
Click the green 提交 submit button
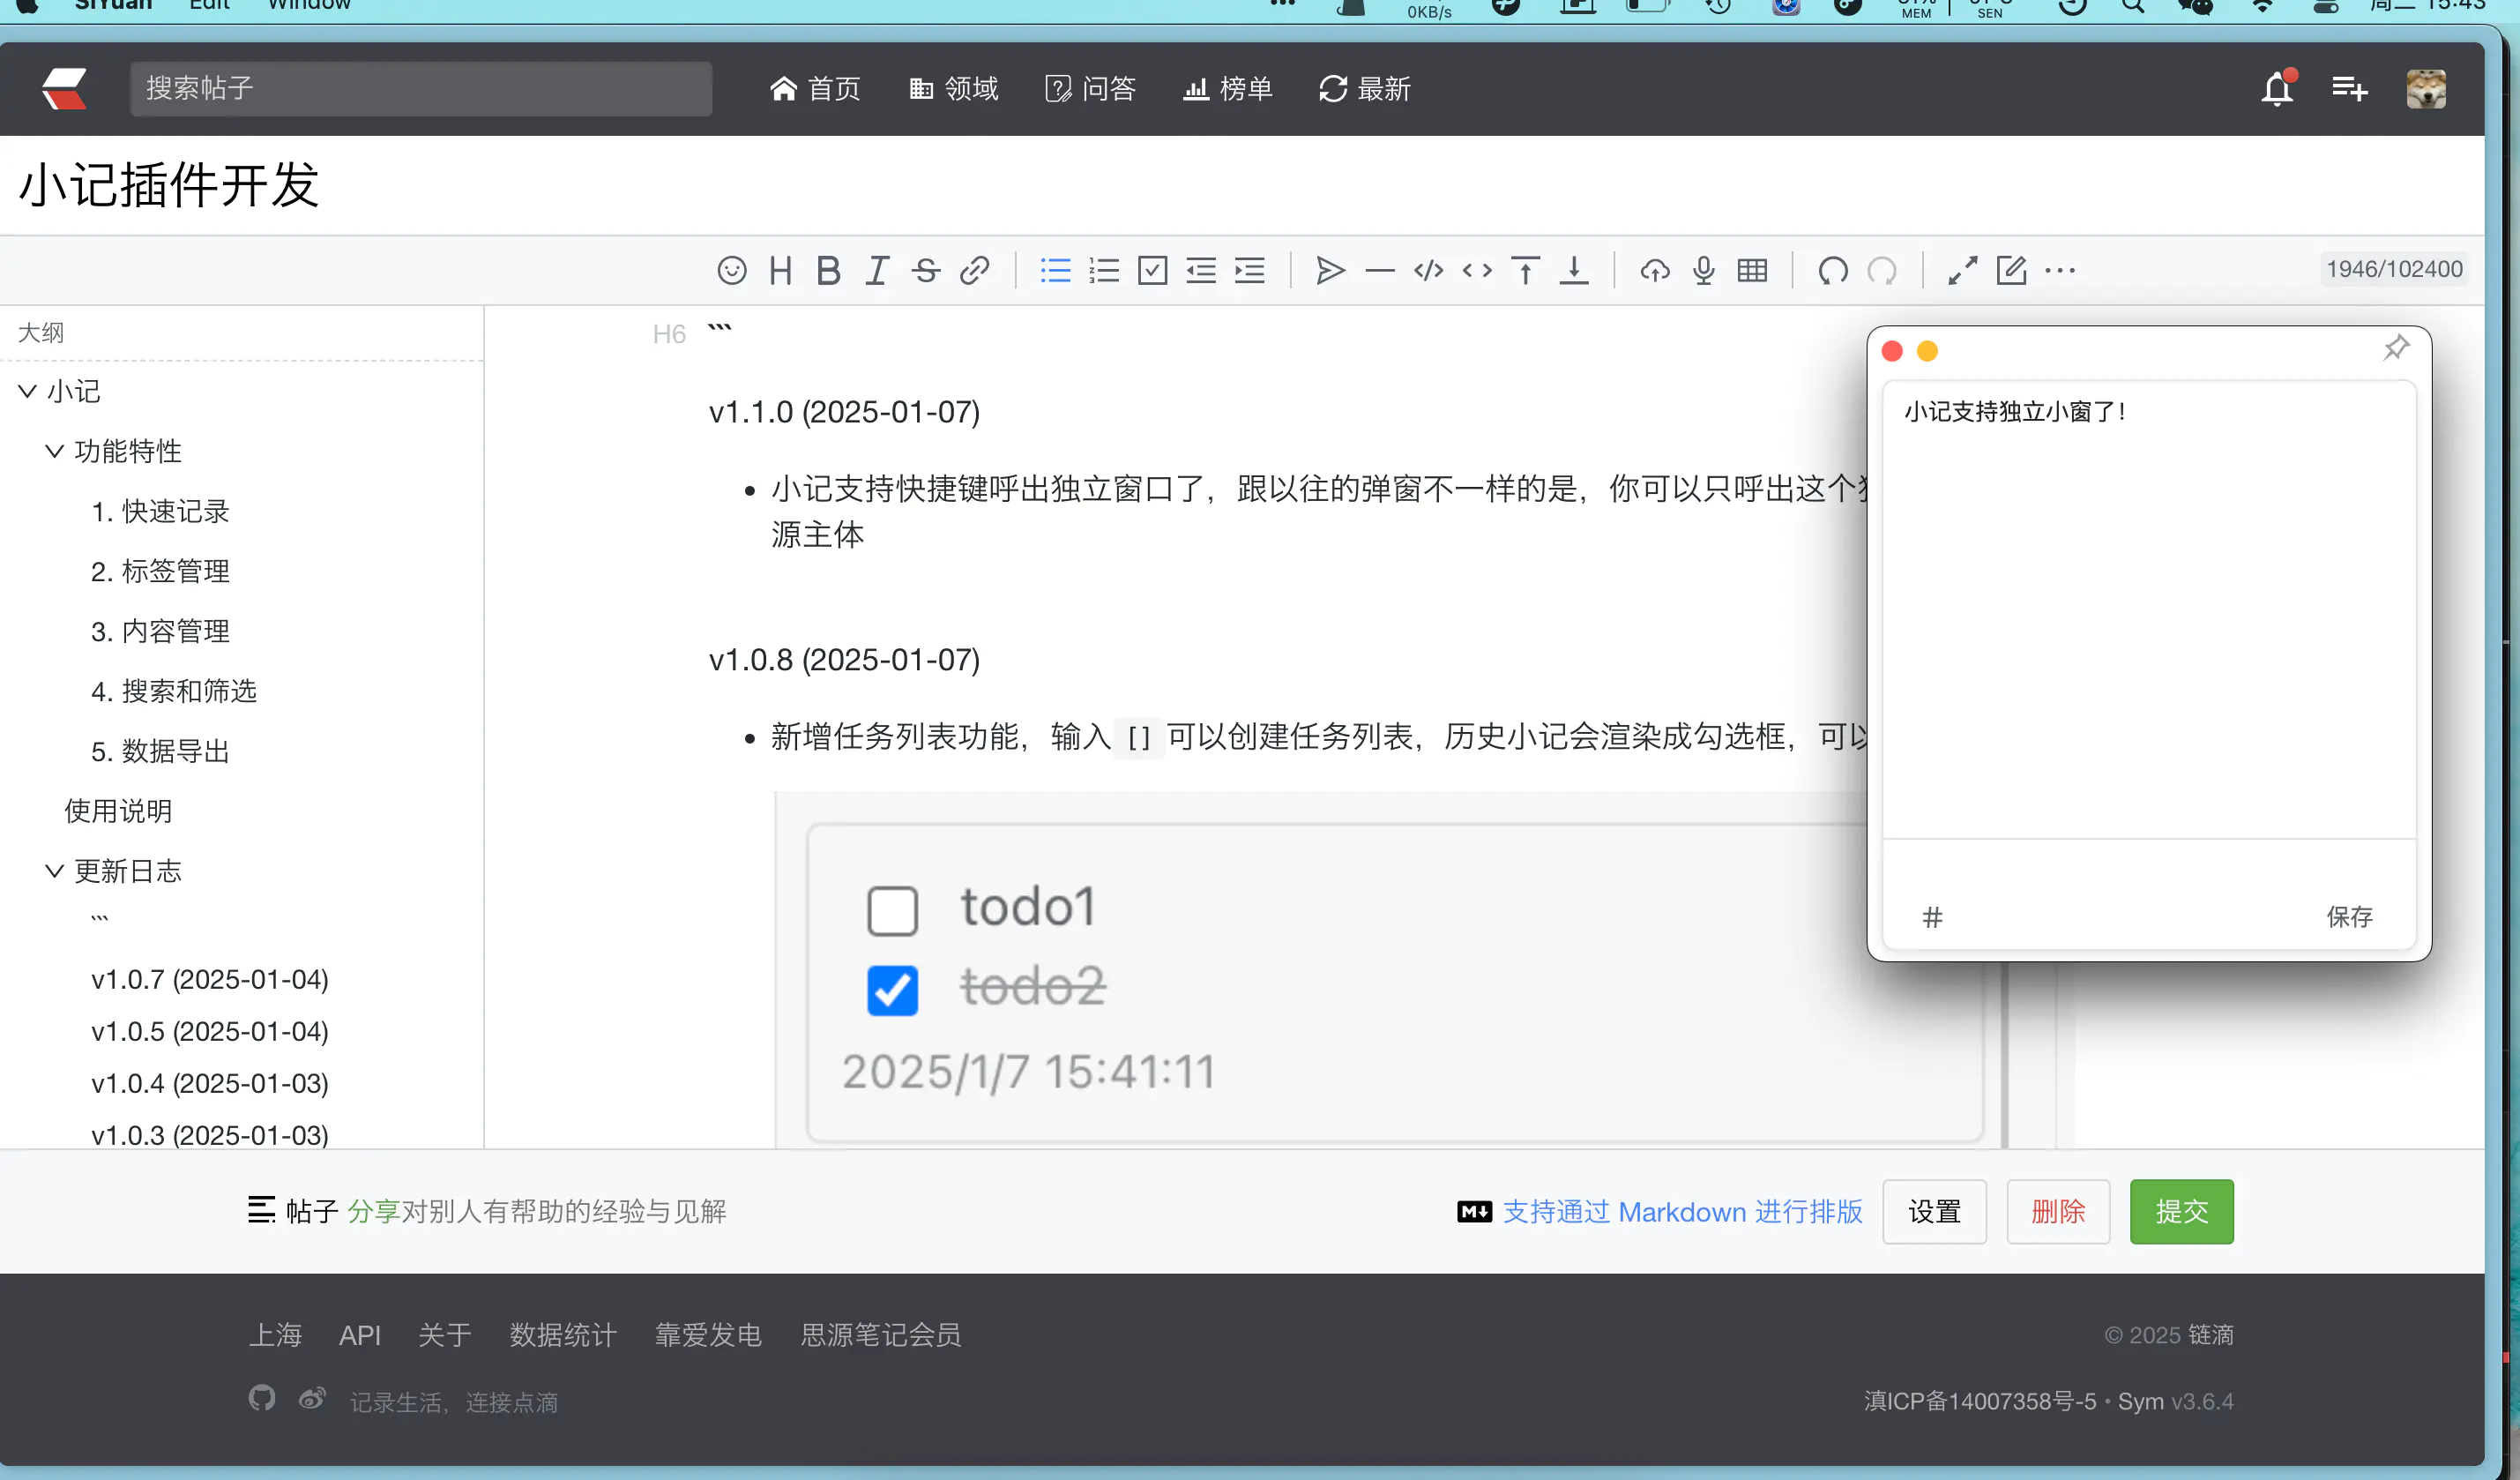pyautogui.click(x=2181, y=1211)
